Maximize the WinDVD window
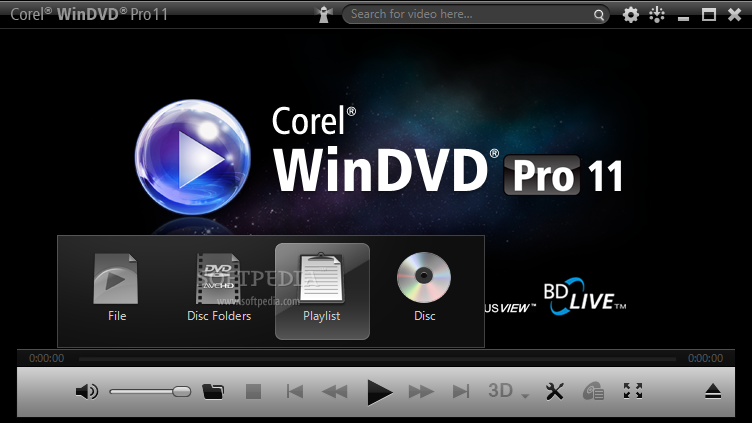Image resolution: width=752 pixels, height=423 pixels. pos(709,14)
